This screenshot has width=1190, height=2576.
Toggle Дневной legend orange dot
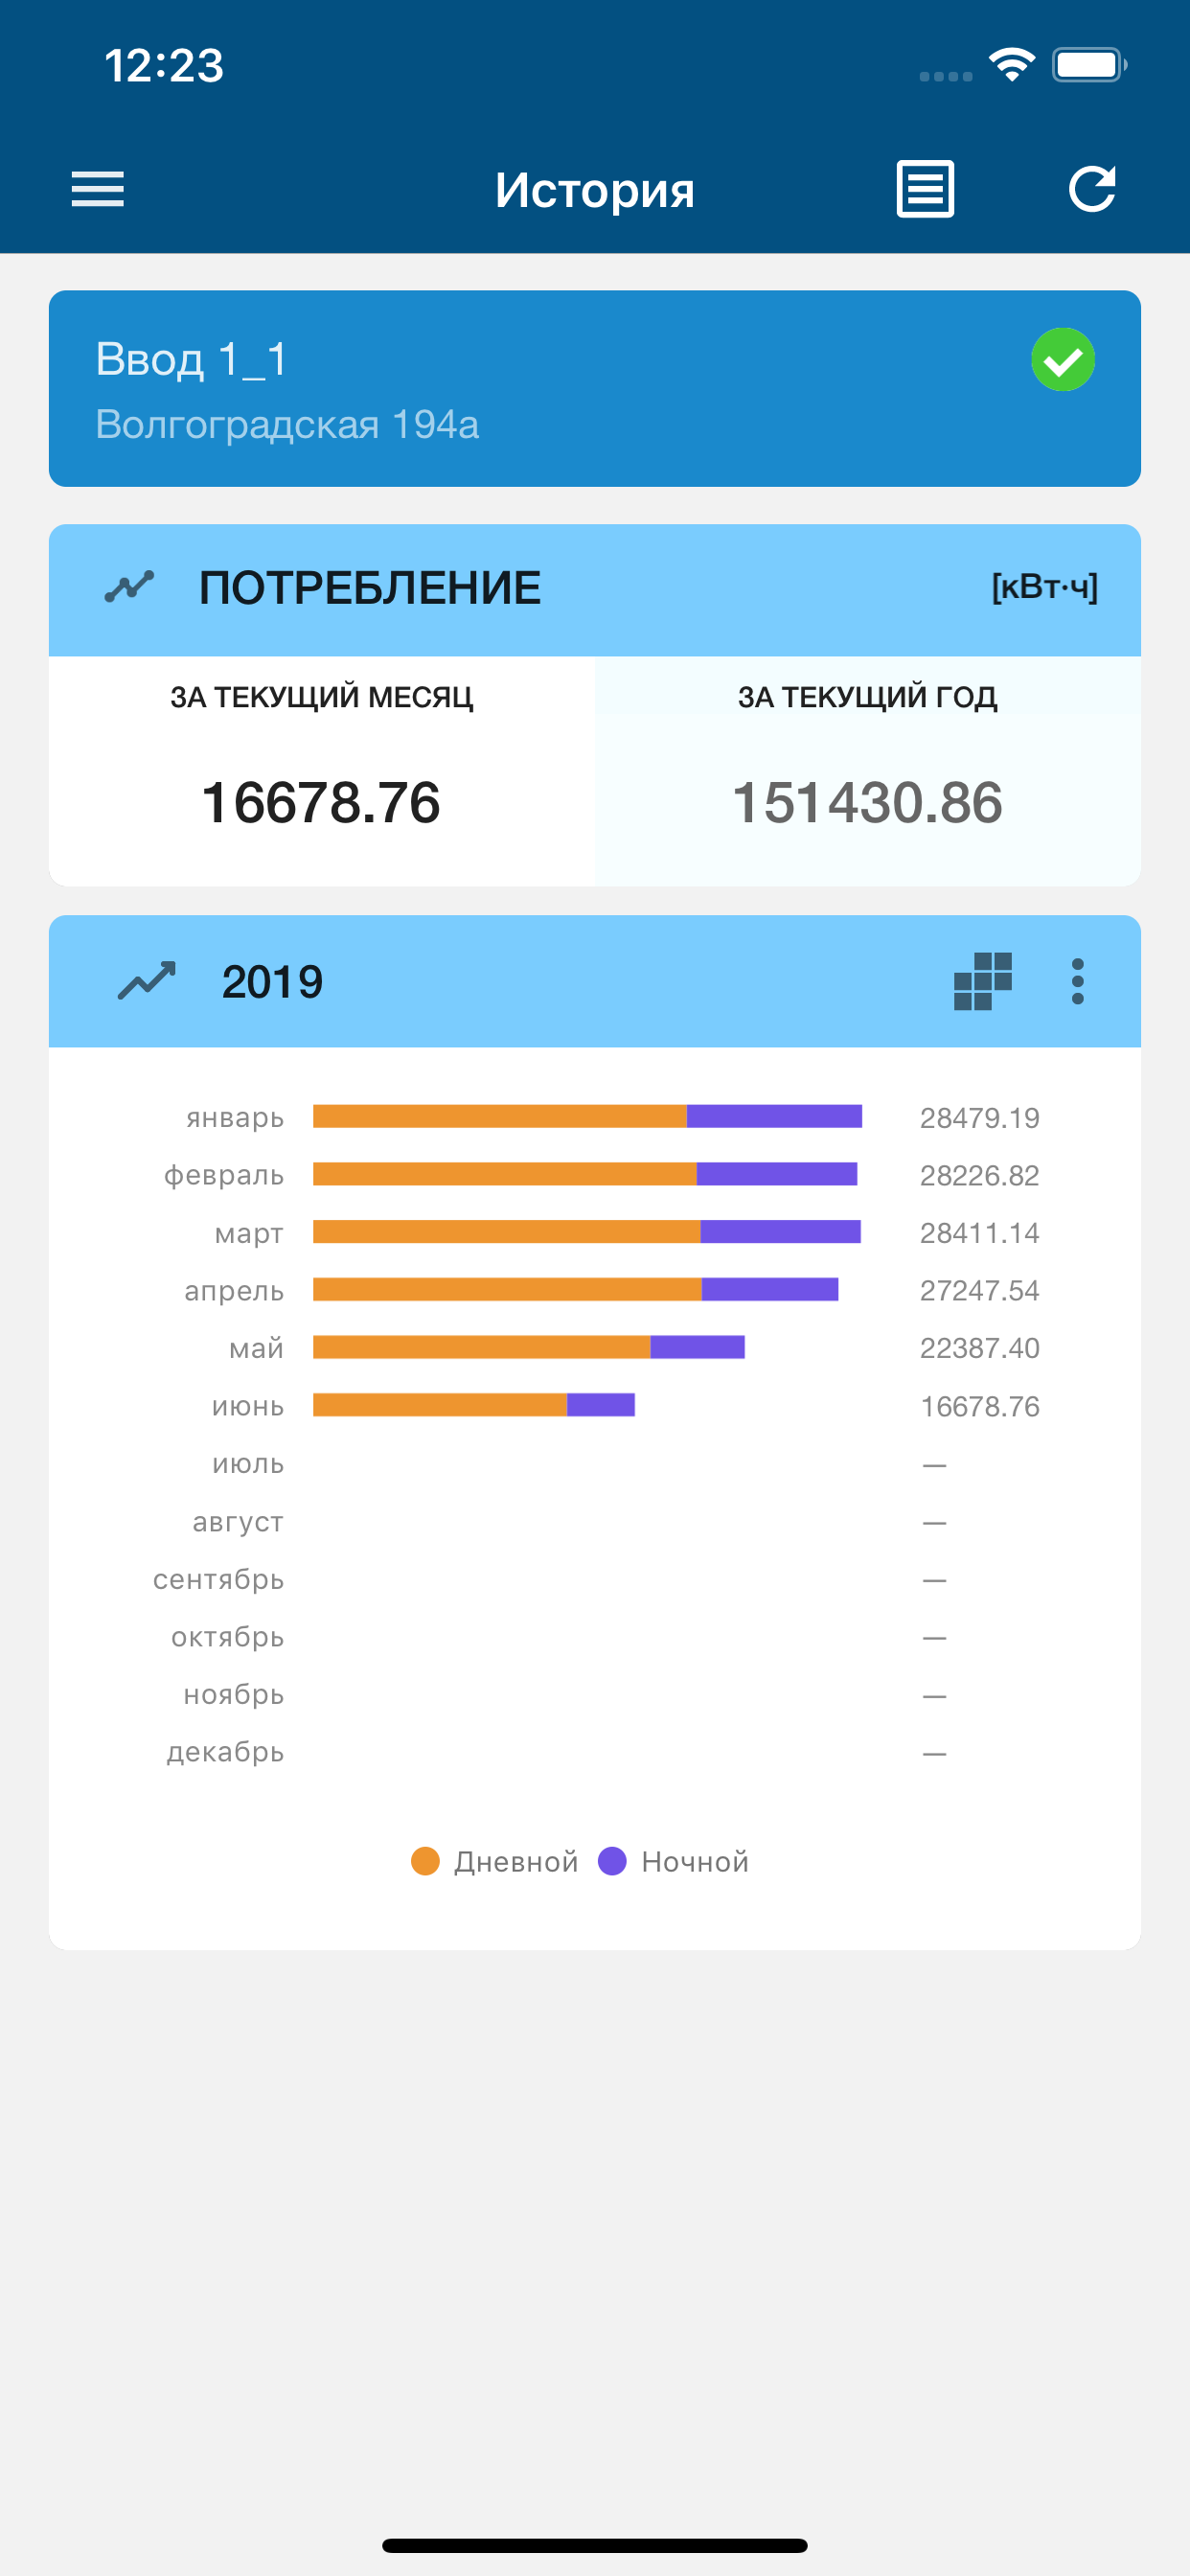point(425,1861)
